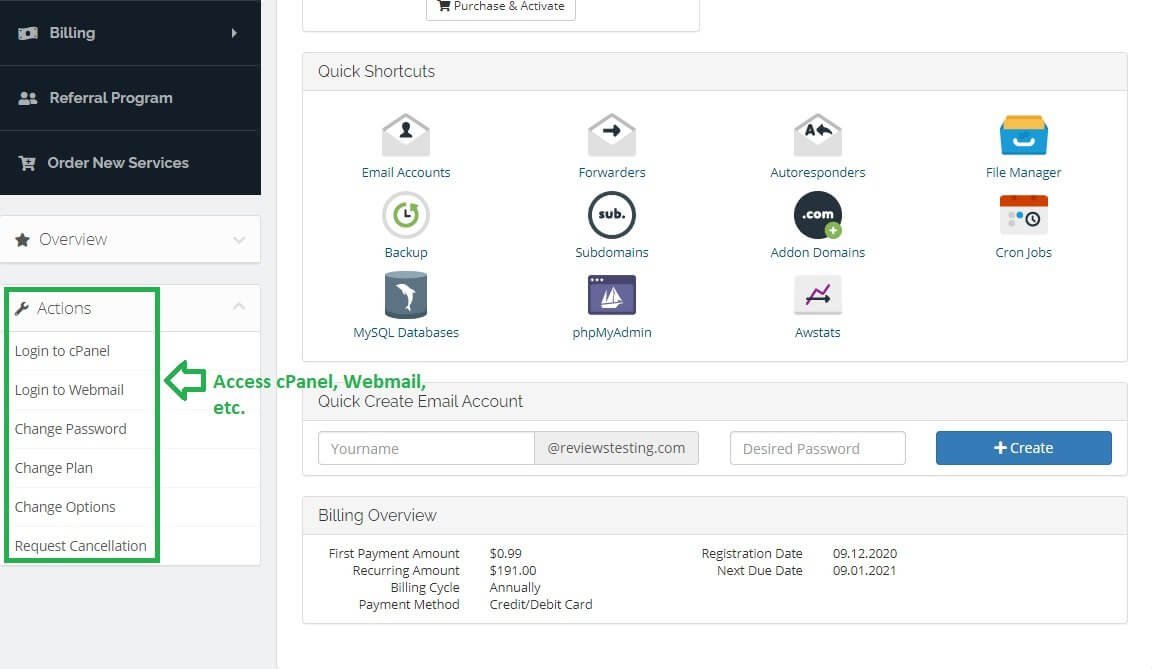
Task: Expand the Billing submenu arrow
Action: pos(234,33)
